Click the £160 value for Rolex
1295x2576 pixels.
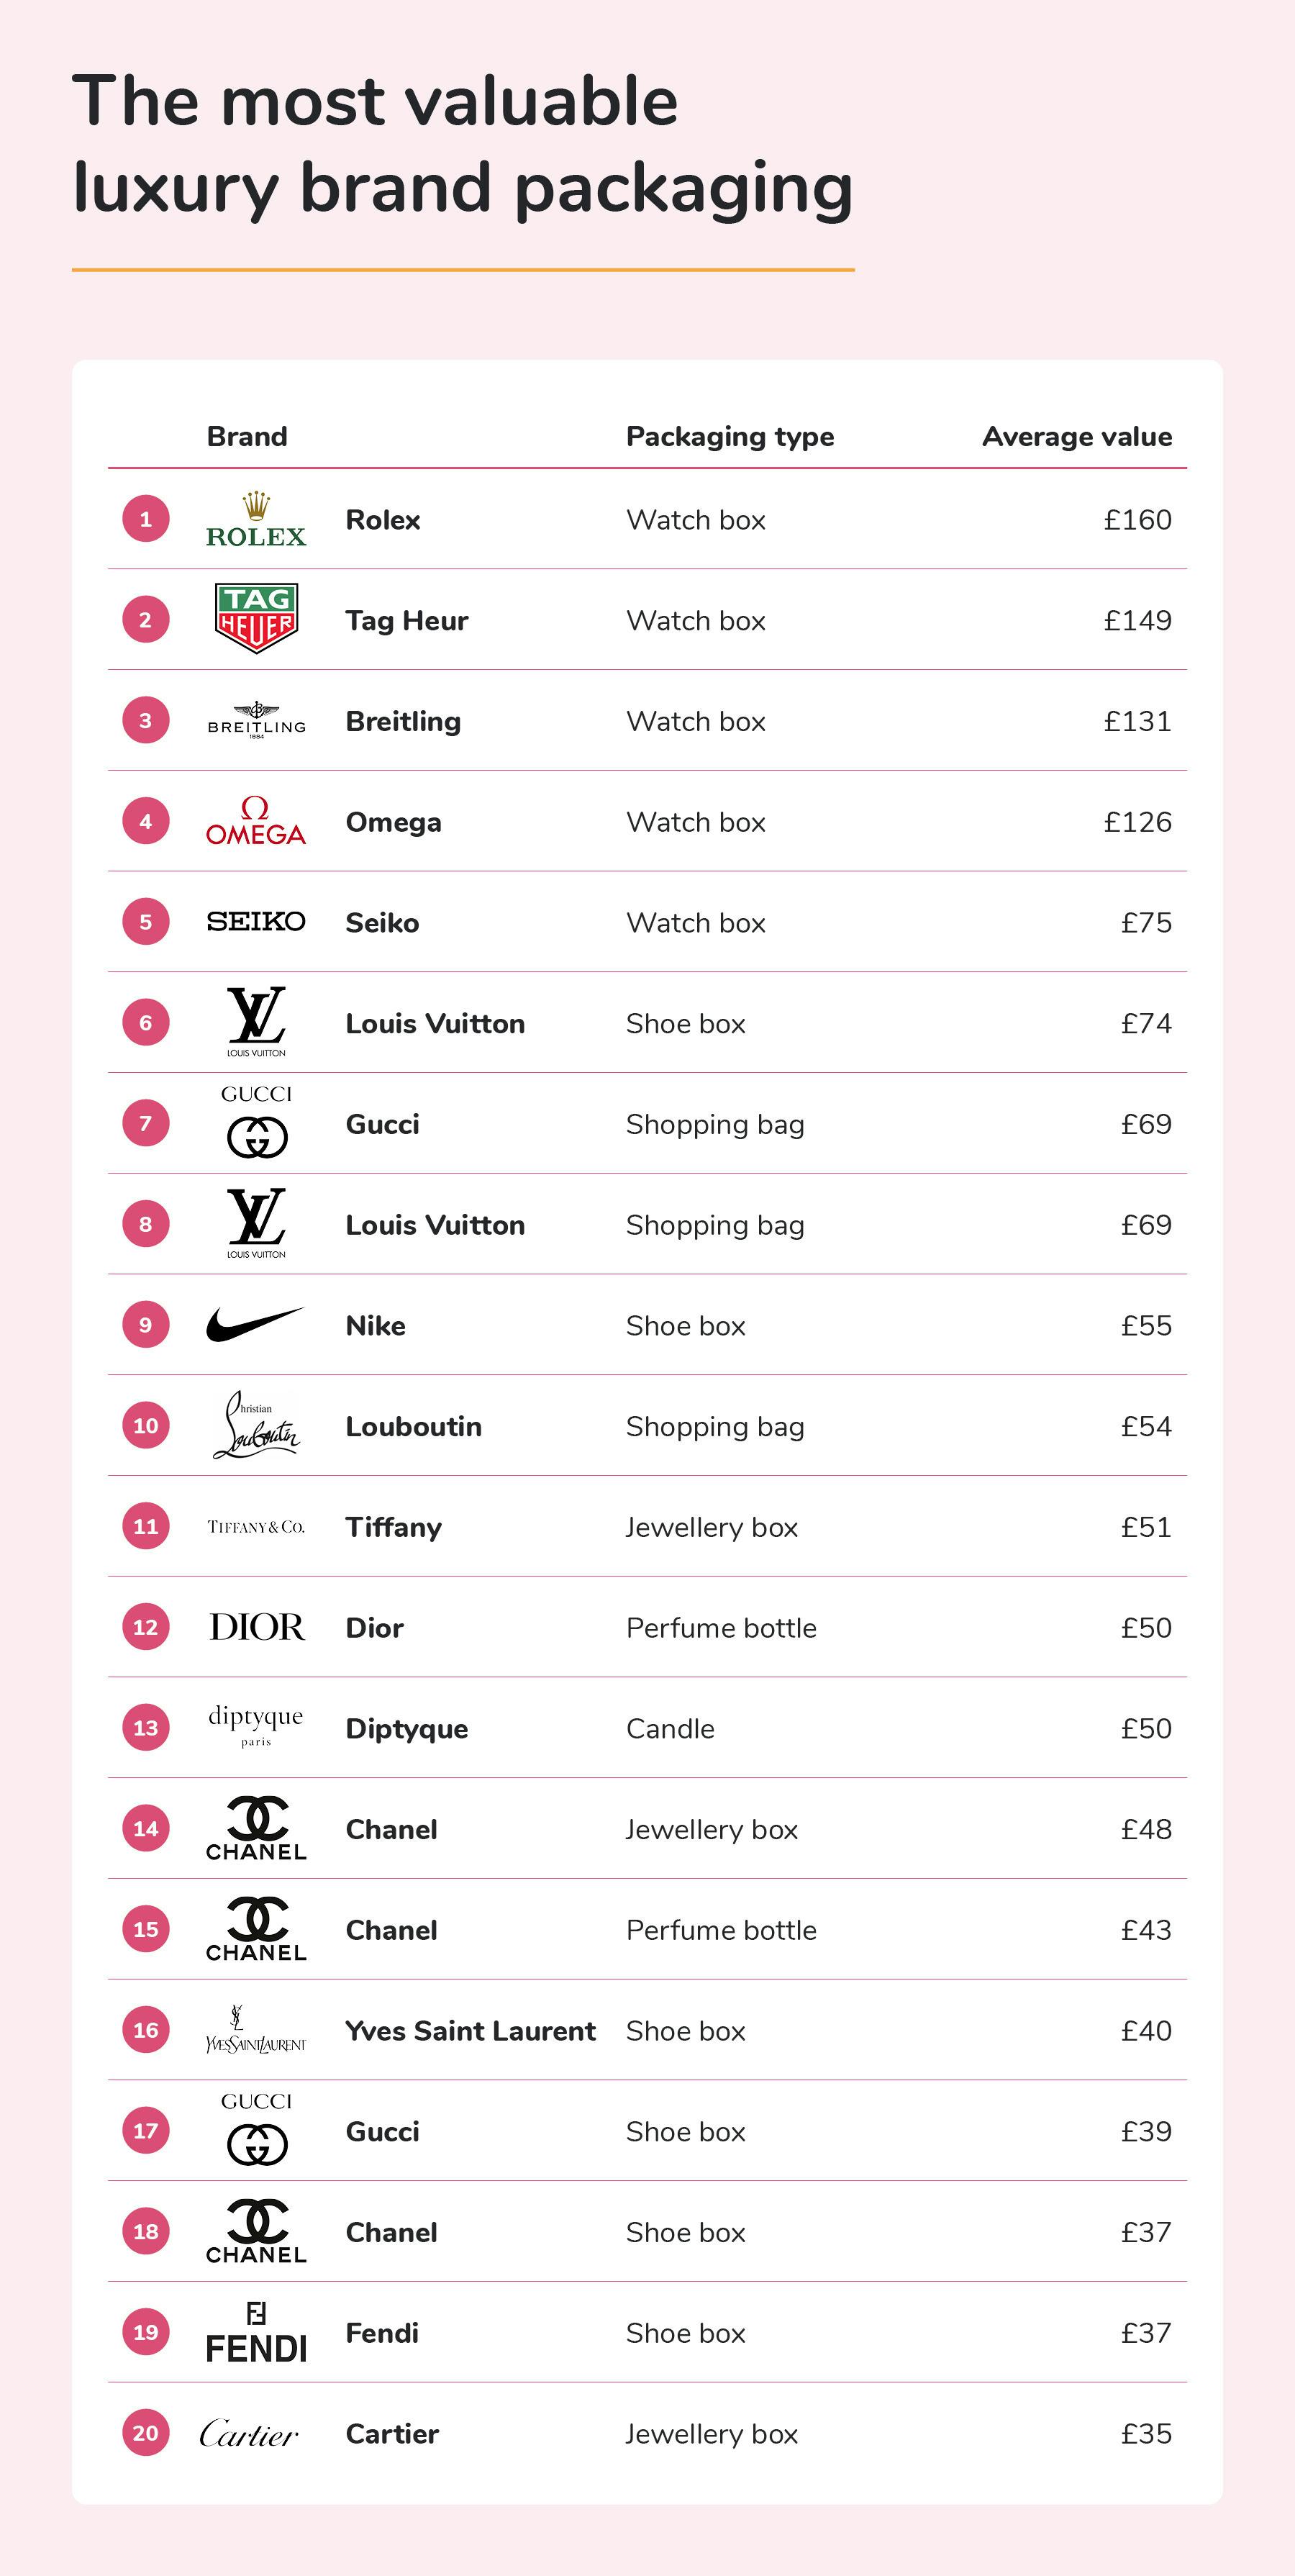(1137, 520)
